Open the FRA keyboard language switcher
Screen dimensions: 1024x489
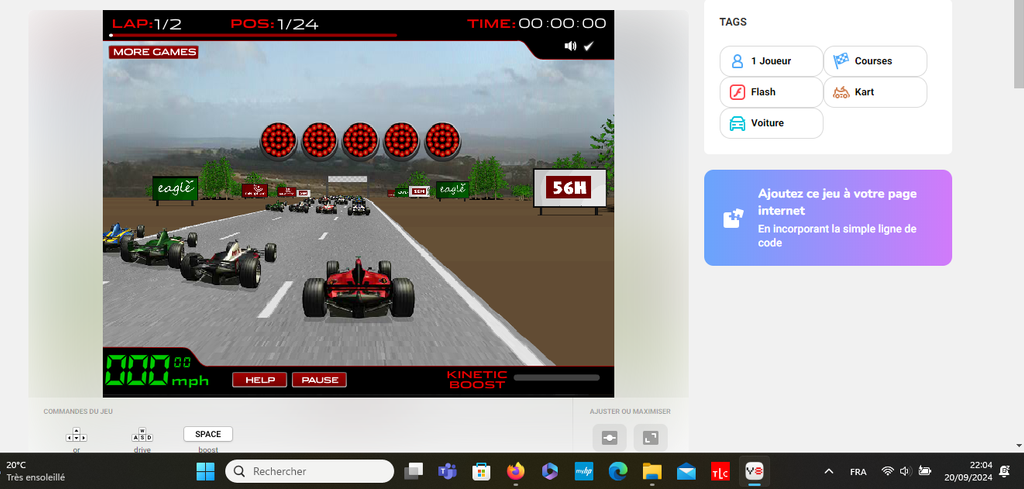858,471
